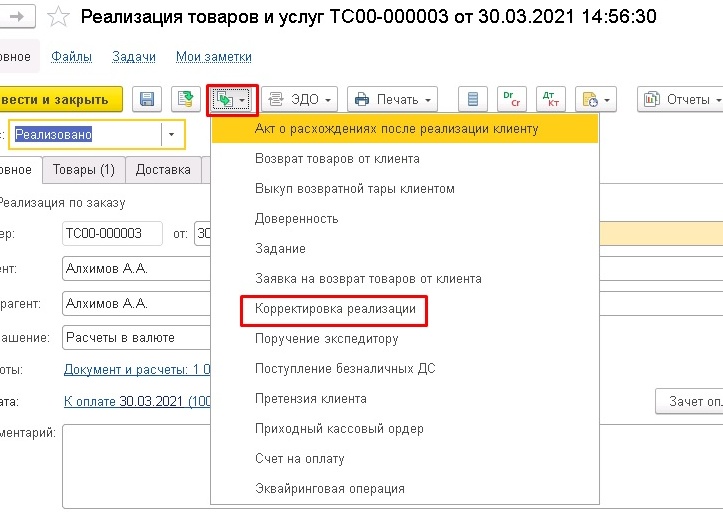This screenshot has height=525, width=723.
Task: Select Заявка на возврат товаров от клиента
Action: coord(405,278)
